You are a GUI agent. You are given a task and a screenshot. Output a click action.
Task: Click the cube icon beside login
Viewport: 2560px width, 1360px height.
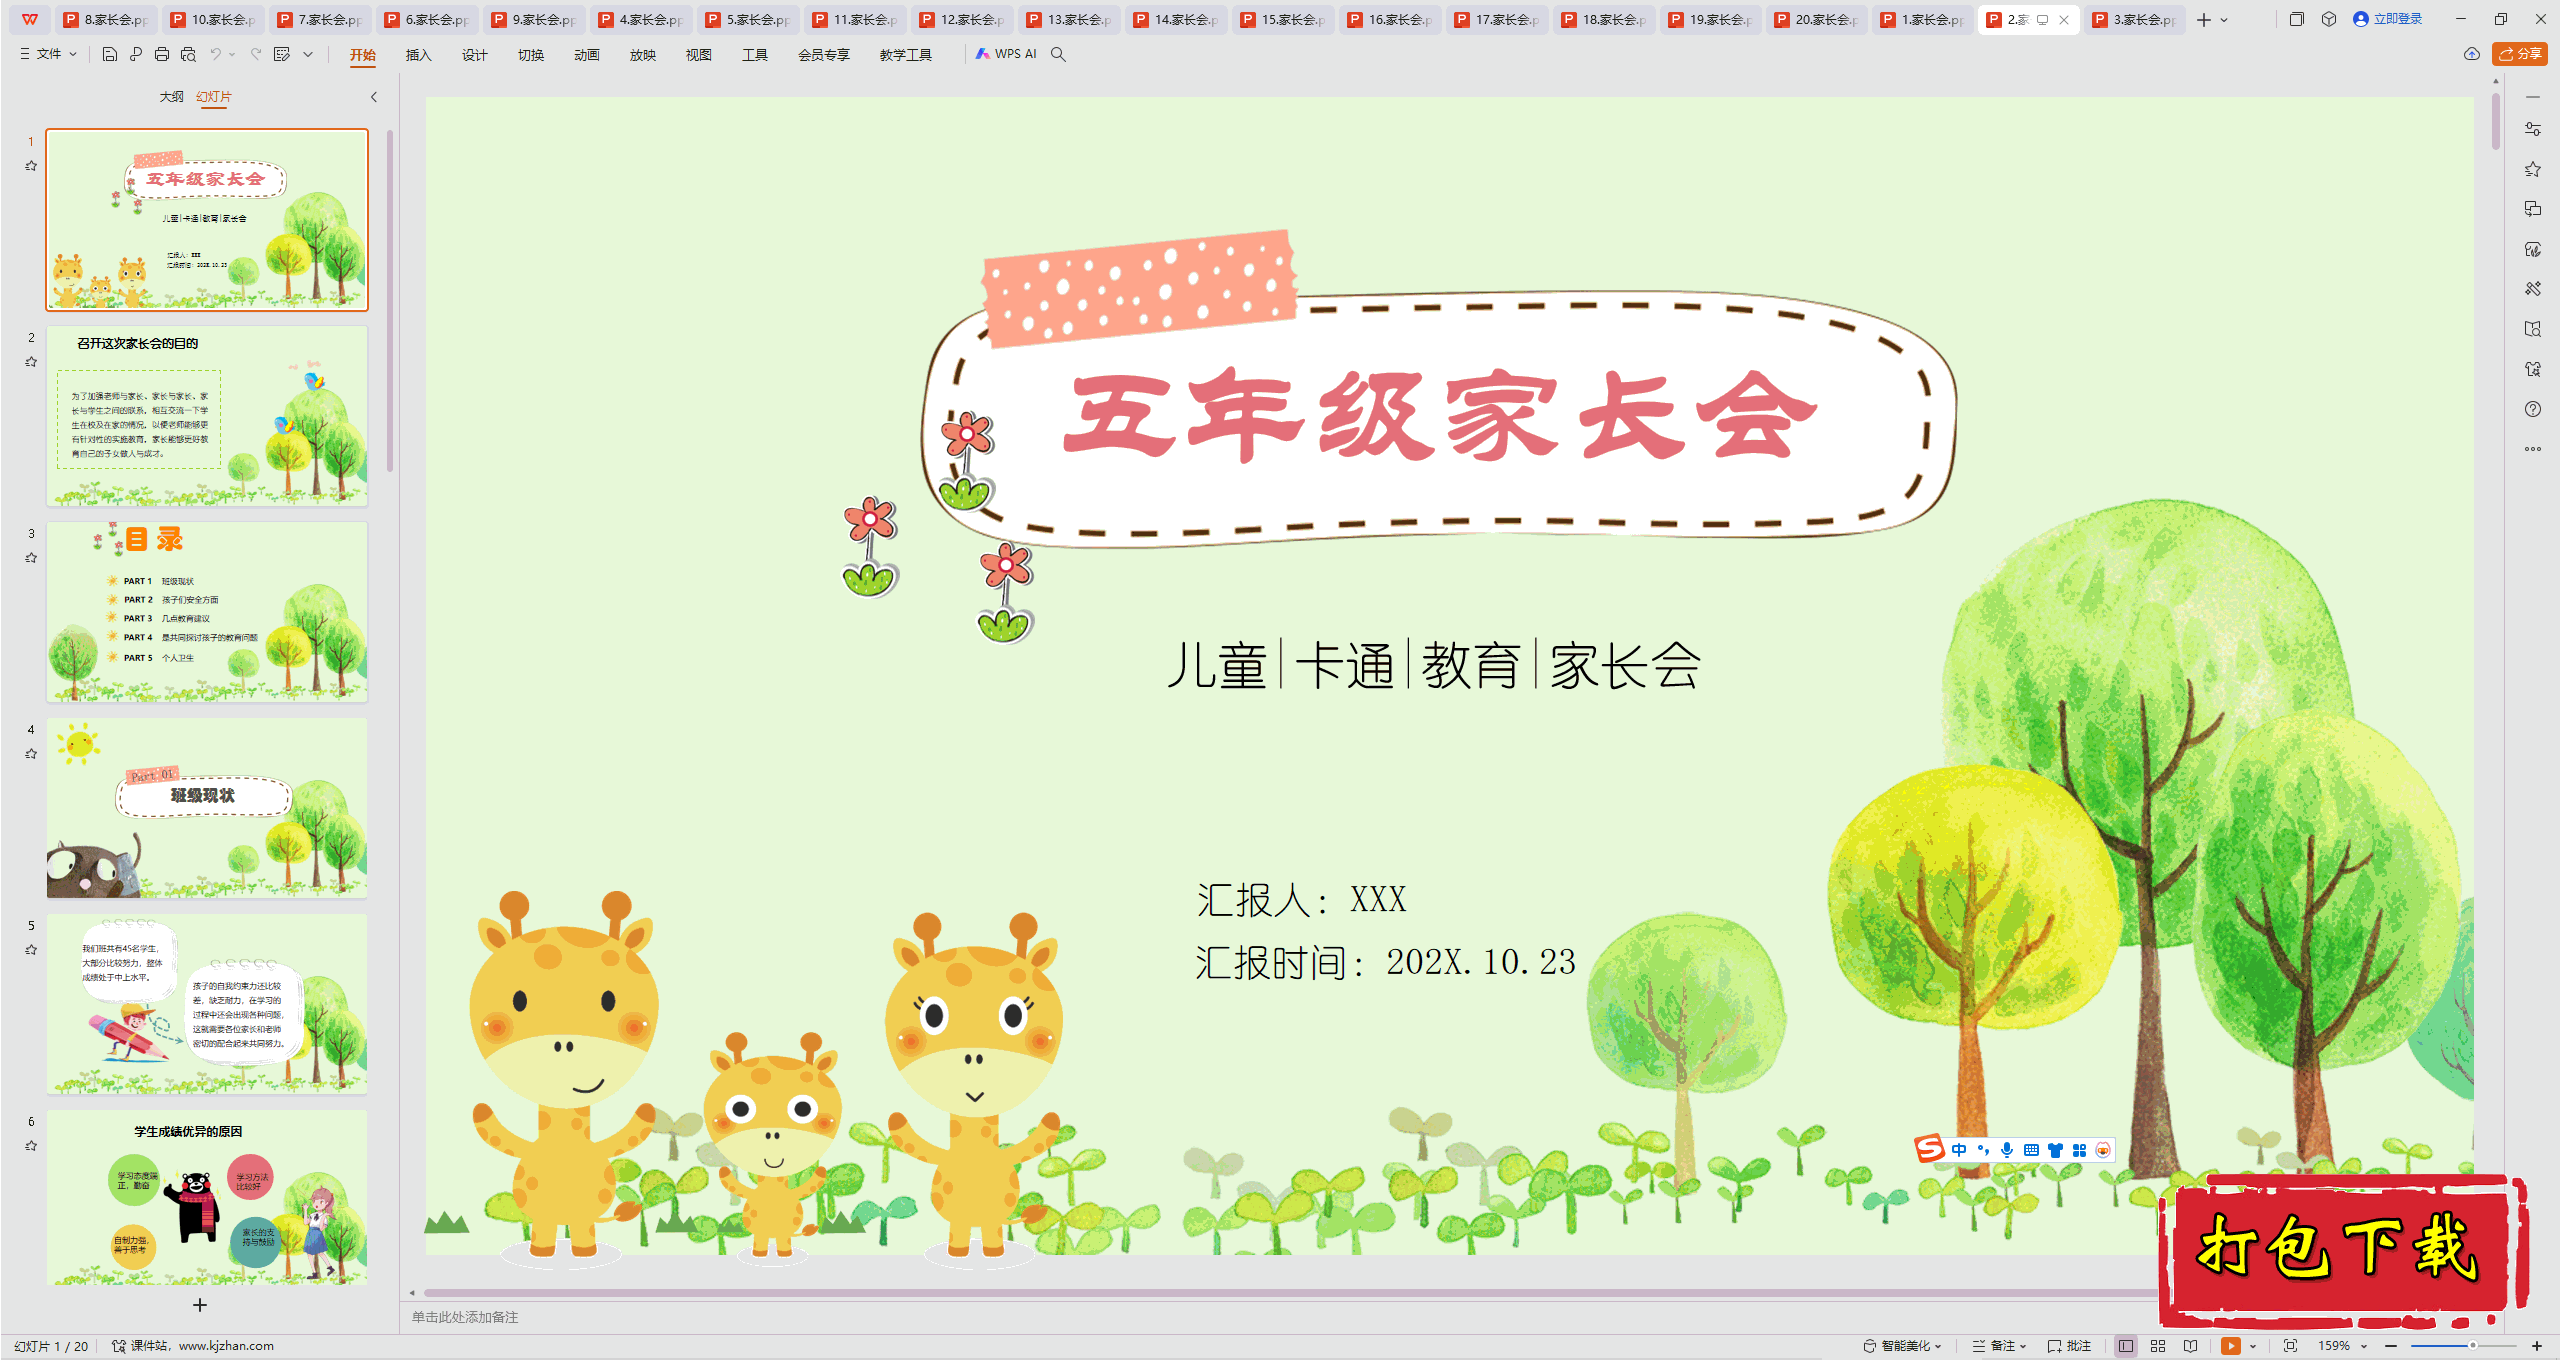(2329, 19)
